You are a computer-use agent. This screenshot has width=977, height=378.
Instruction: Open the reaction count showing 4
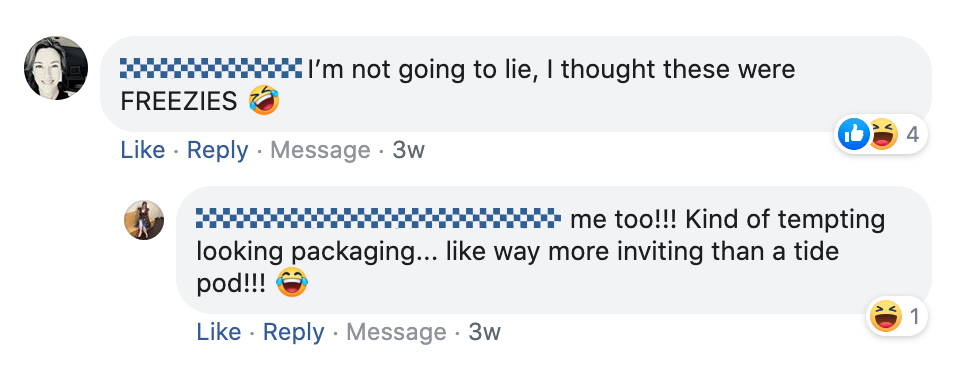tap(912, 135)
